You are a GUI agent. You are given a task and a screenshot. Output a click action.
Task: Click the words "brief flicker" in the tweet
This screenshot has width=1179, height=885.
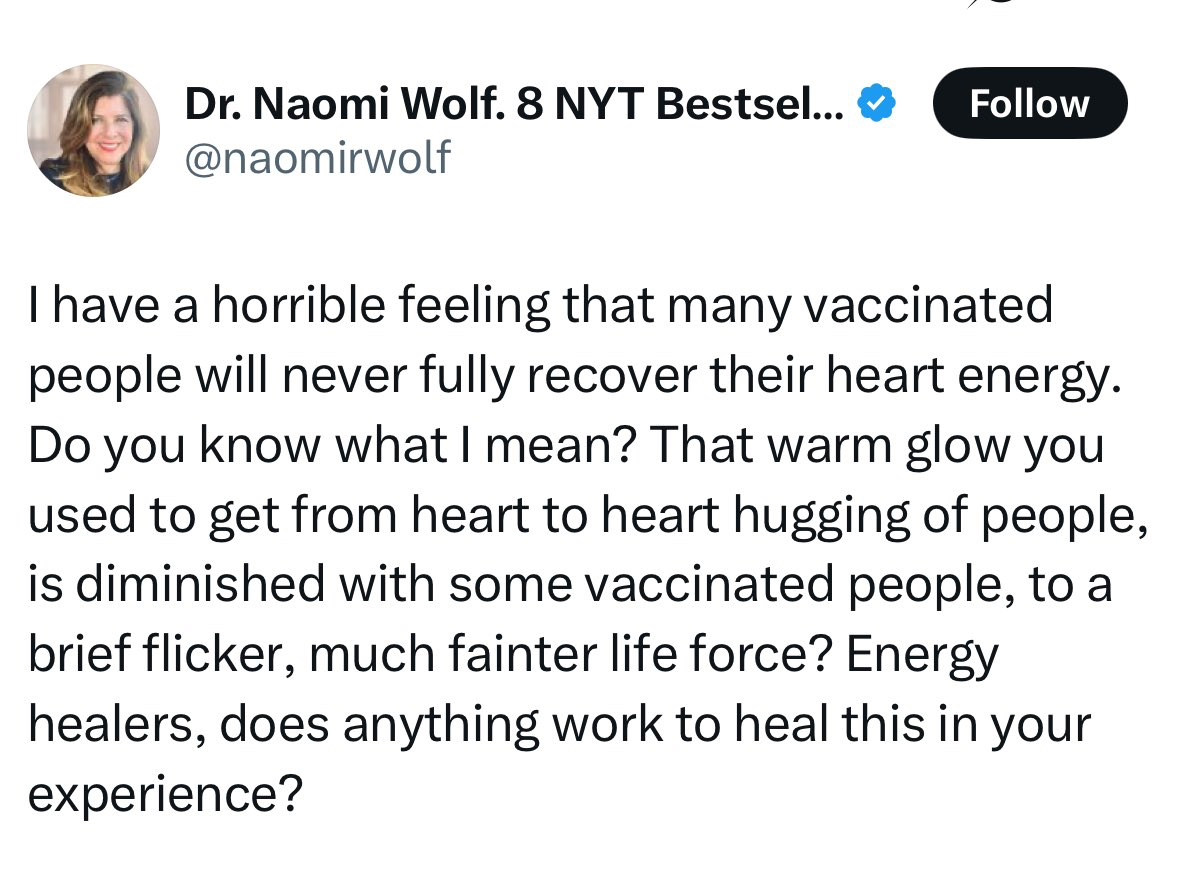coord(159,655)
